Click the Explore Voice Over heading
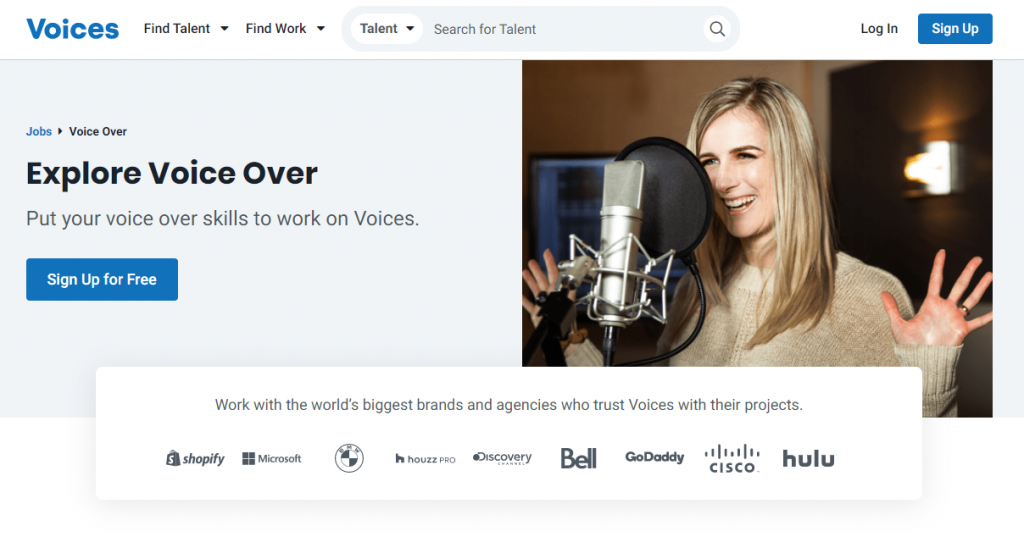 pyautogui.click(x=172, y=173)
